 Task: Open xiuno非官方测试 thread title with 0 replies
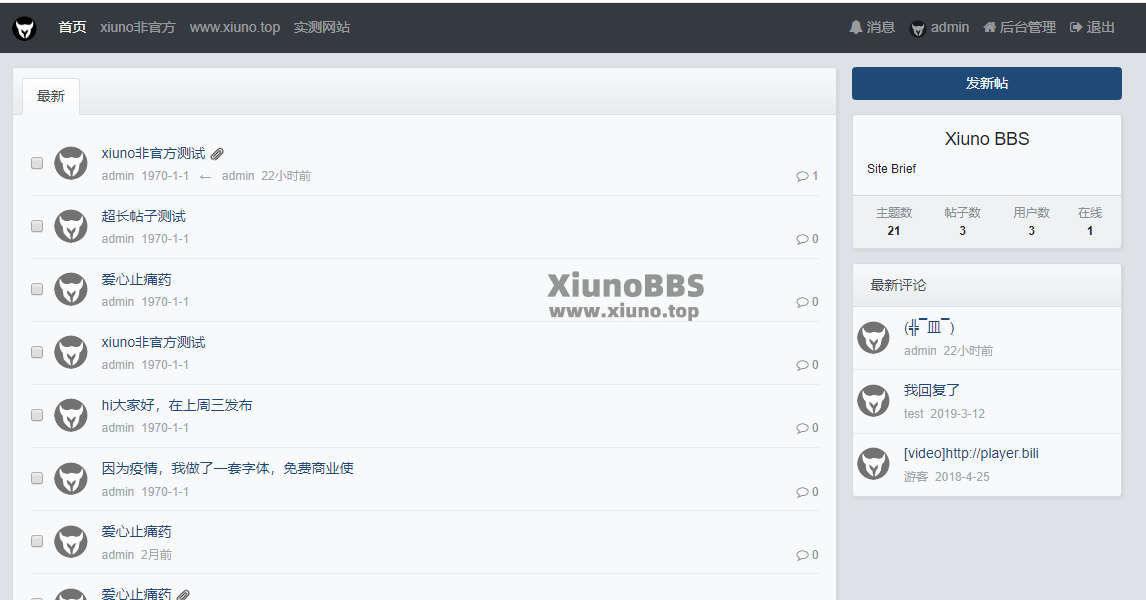[x=153, y=342]
